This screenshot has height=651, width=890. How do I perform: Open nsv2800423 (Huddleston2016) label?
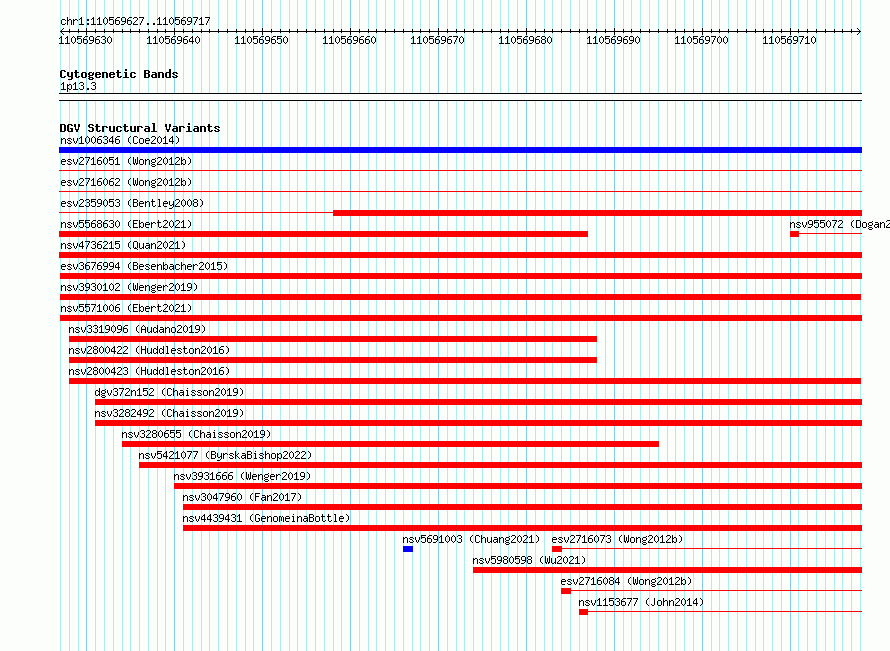149,371
